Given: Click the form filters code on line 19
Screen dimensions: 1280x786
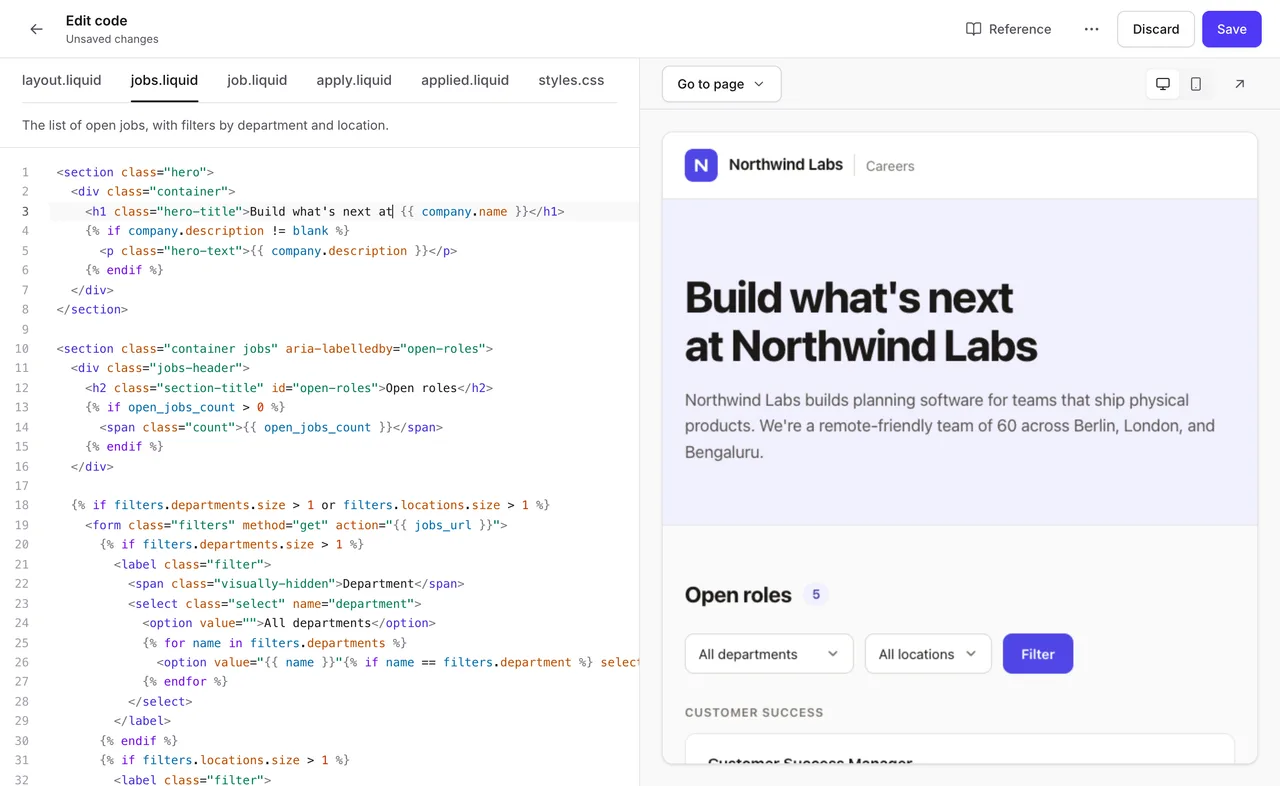Looking at the screenshot, I should point(297,525).
